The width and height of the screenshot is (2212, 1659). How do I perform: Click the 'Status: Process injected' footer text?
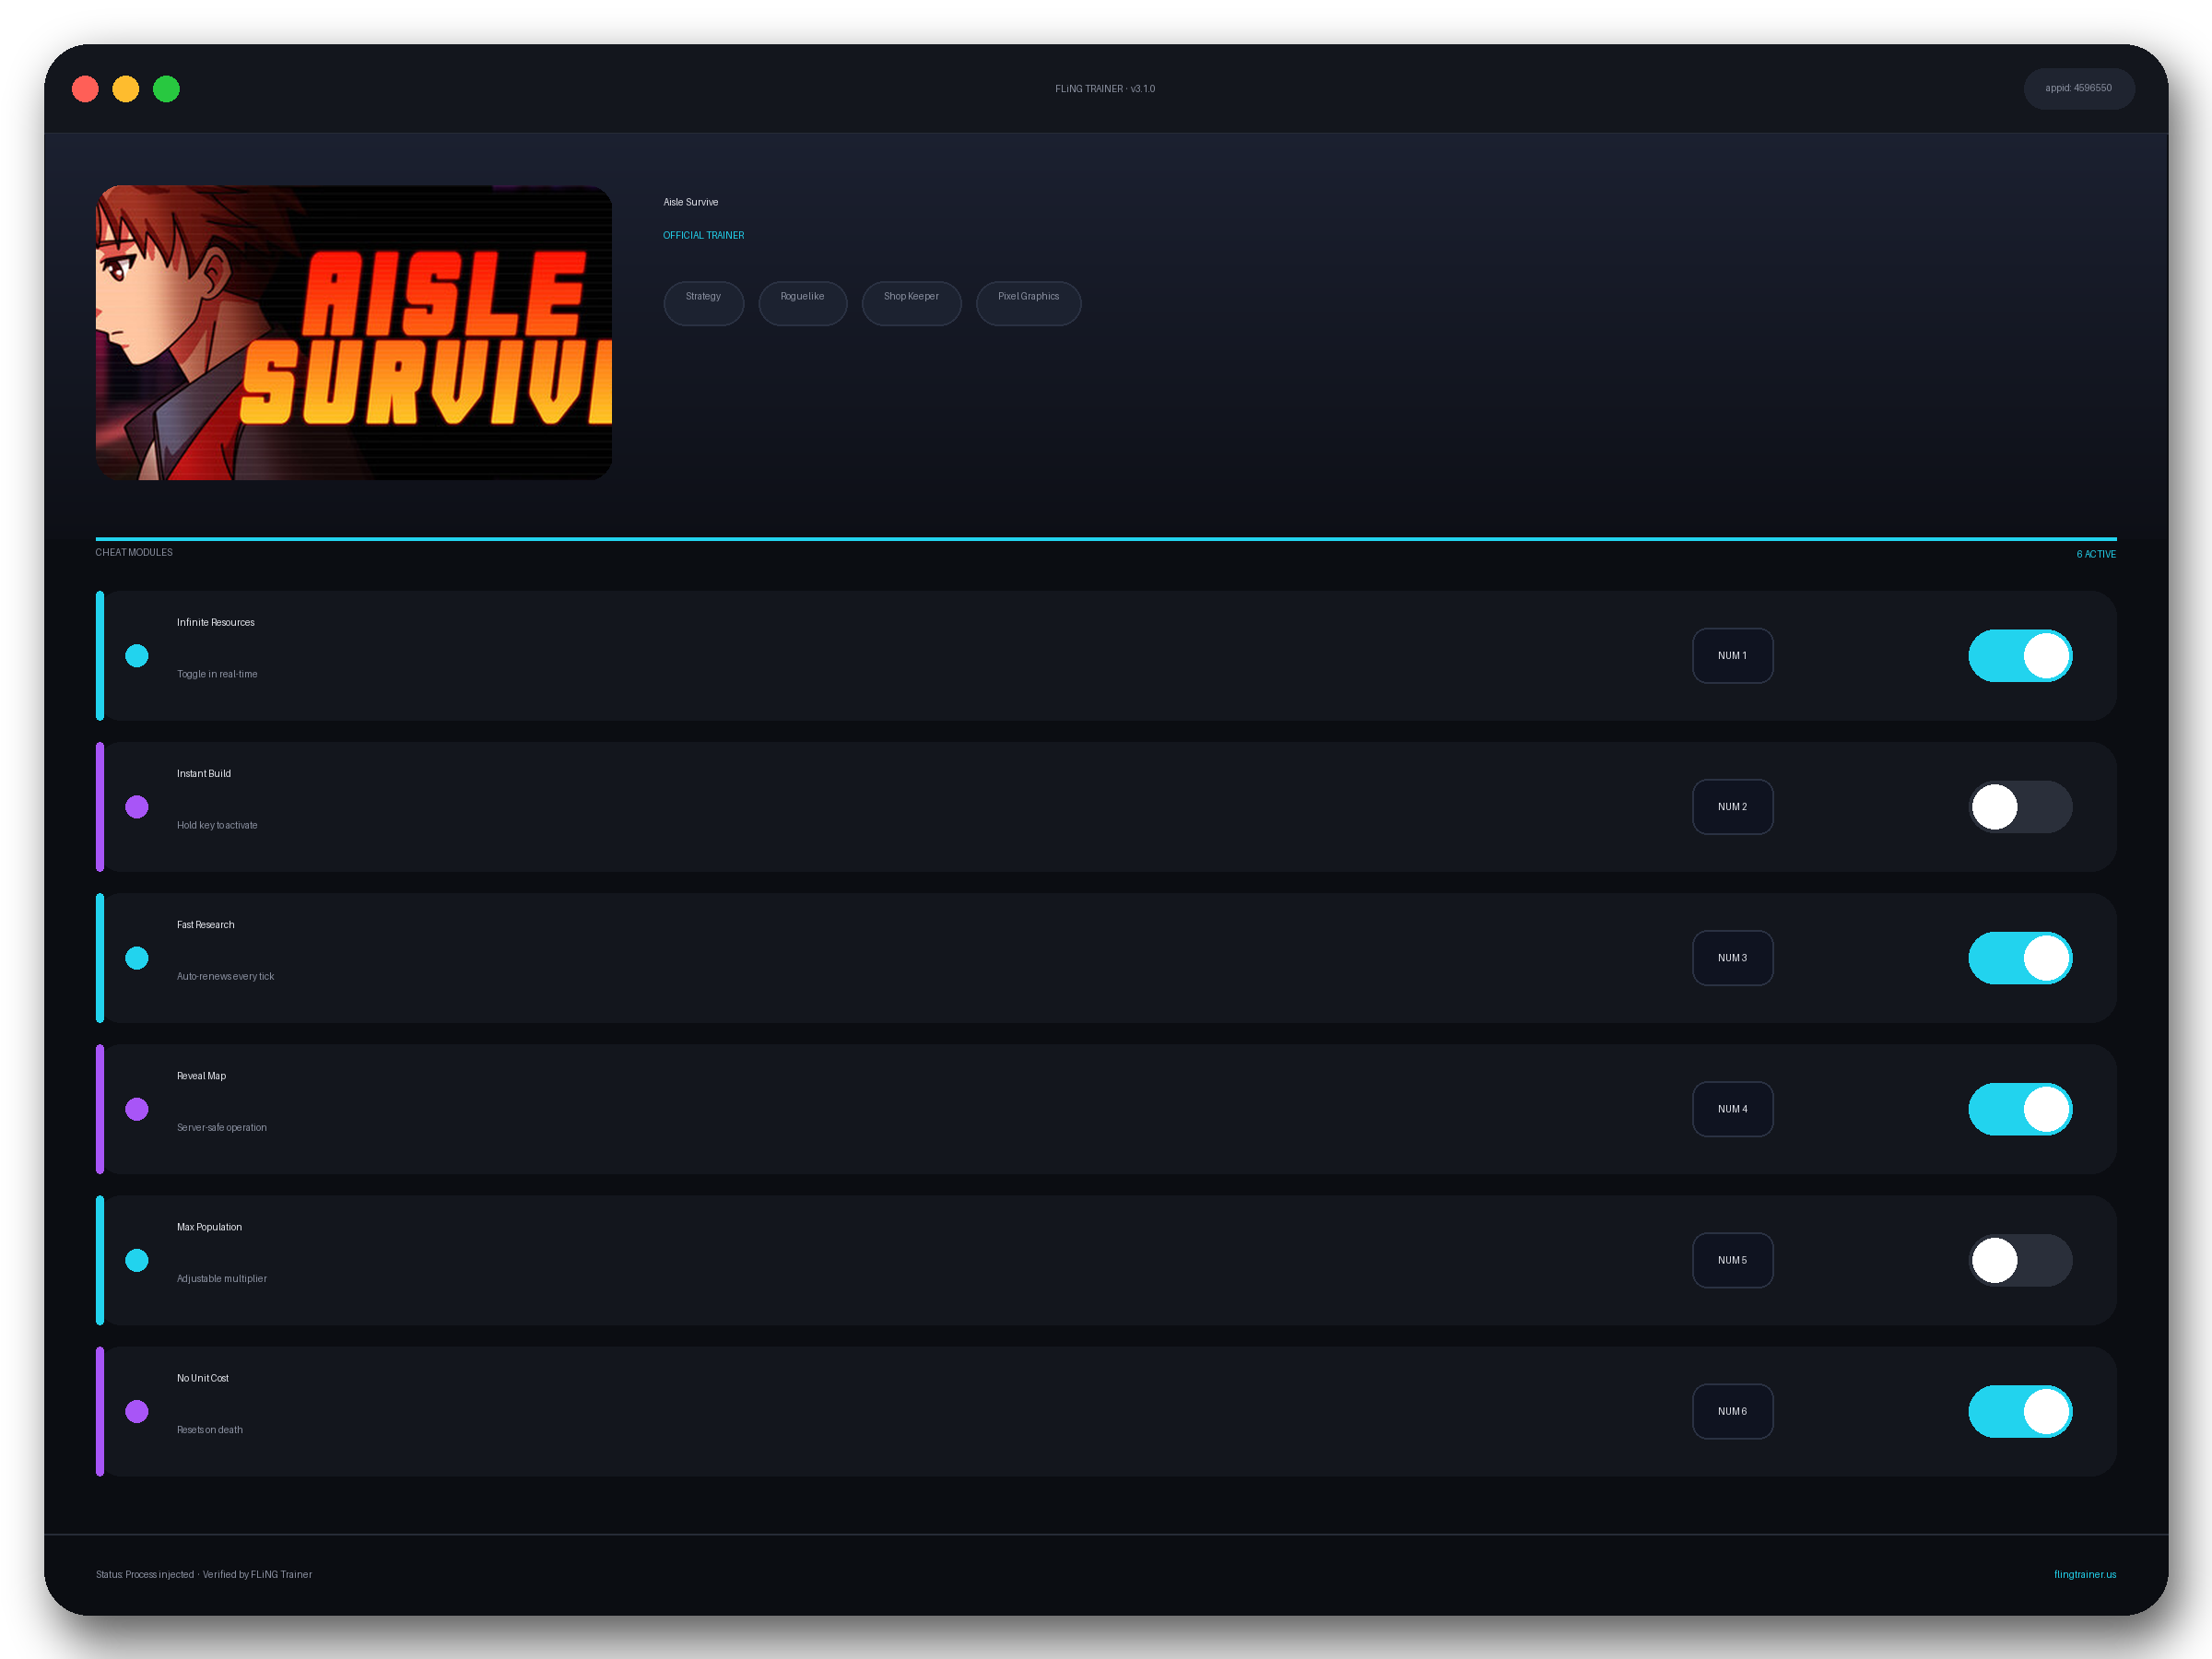pyautogui.click(x=144, y=1574)
